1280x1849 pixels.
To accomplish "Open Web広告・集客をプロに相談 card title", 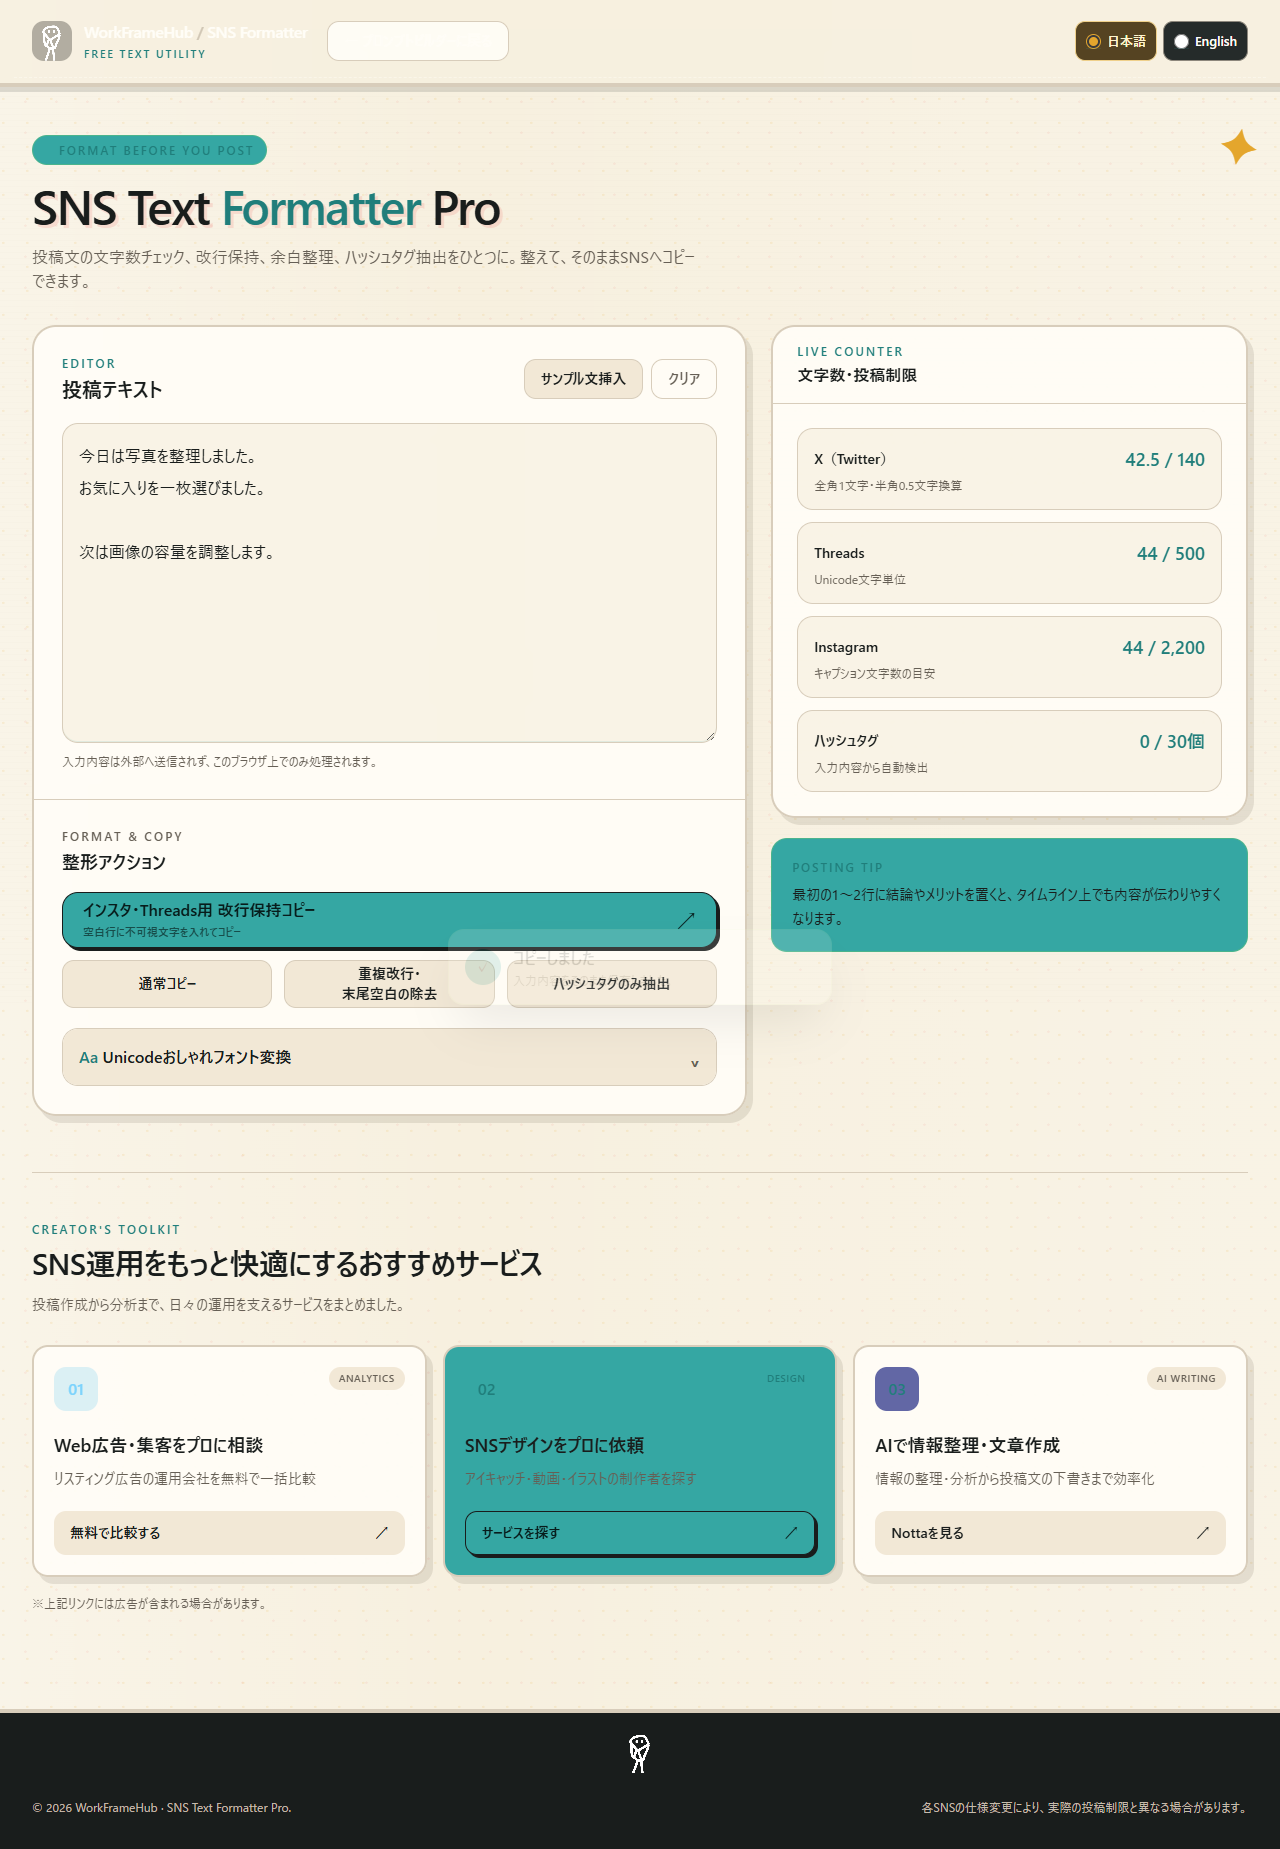I will coord(159,1445).
